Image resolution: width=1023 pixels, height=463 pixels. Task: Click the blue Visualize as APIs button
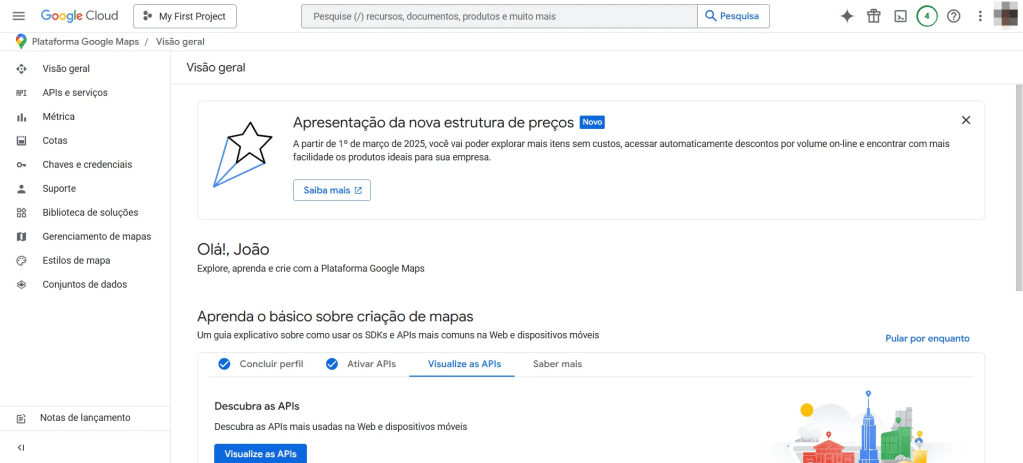(260, 453)
